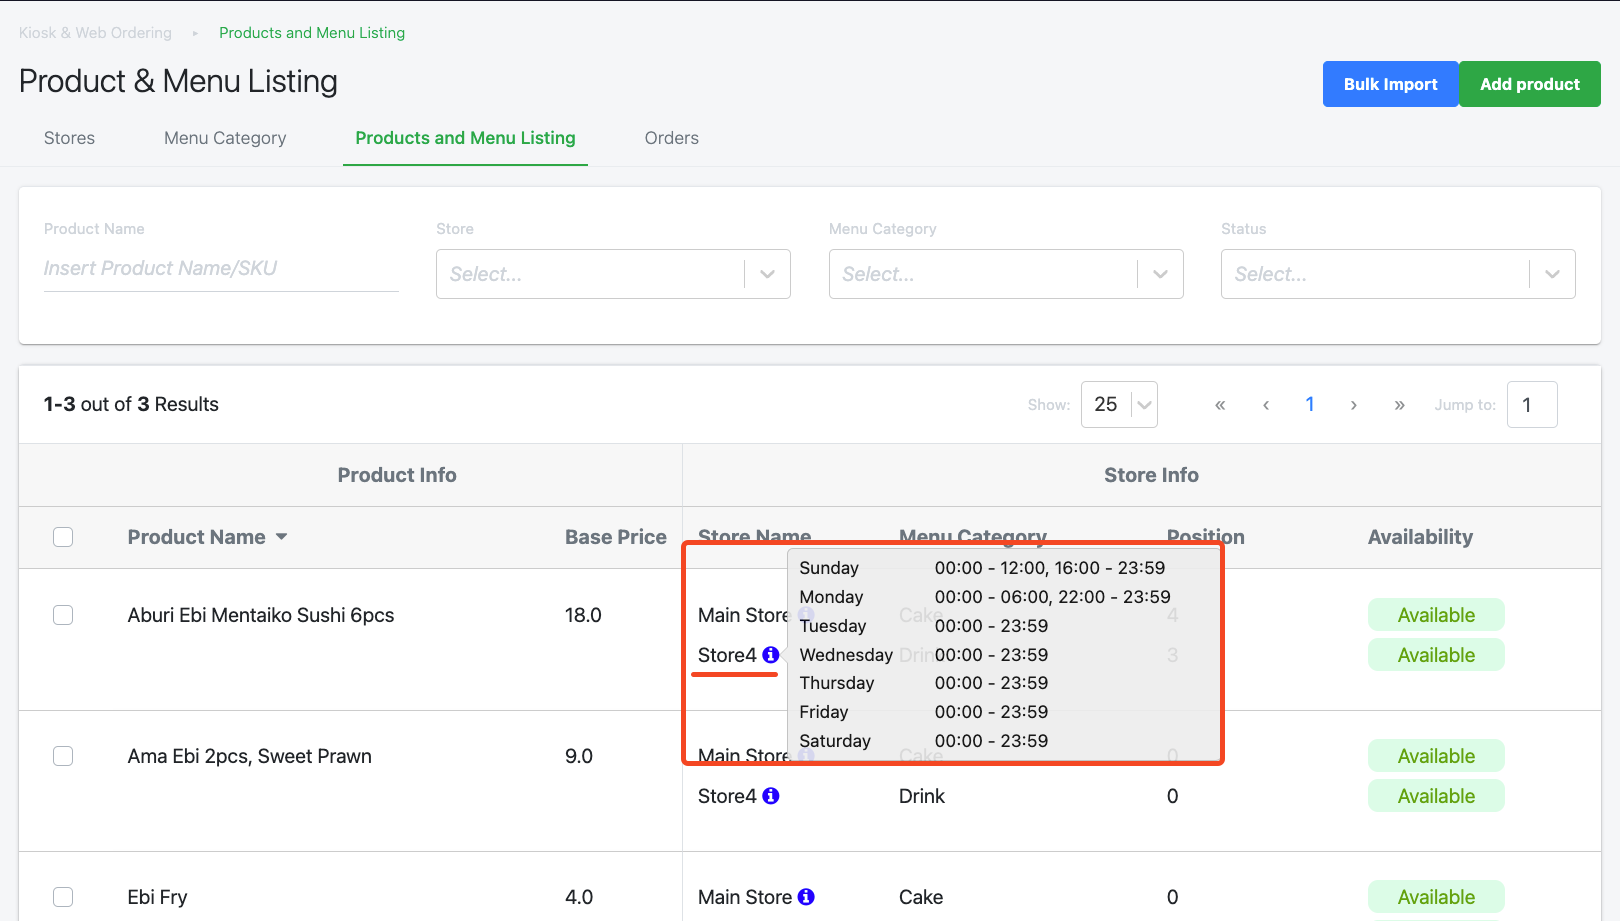
Task: Click base price 18.0 cell
Action: [583, 615]
